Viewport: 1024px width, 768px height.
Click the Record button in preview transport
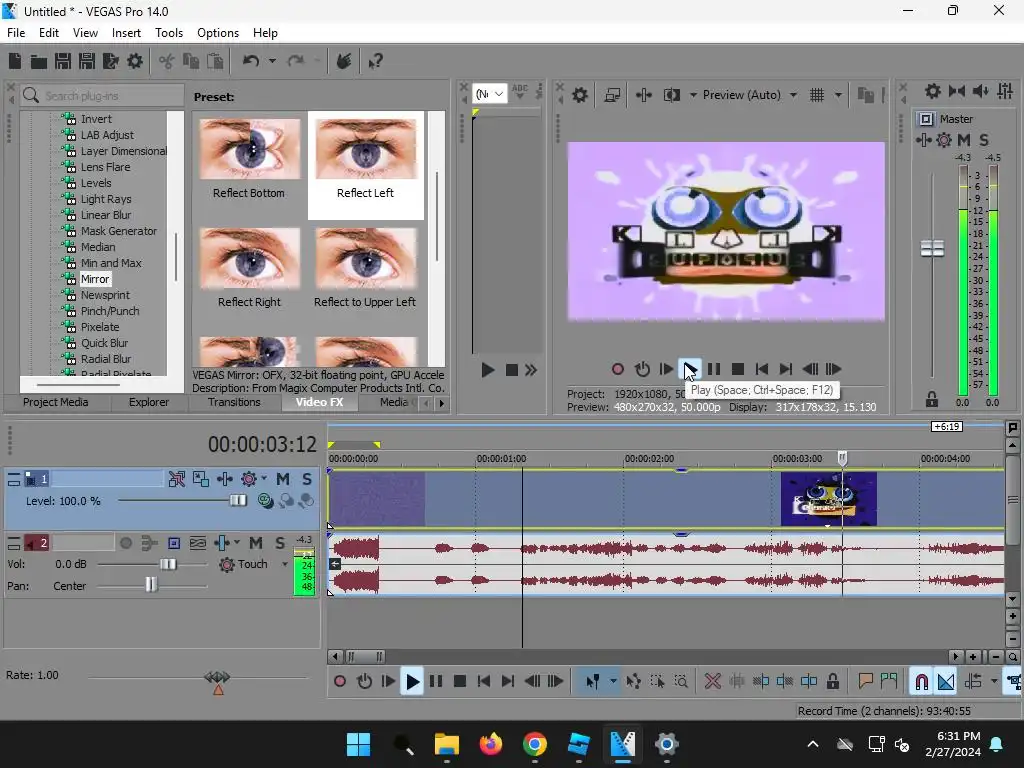click(x=617, y=370)
